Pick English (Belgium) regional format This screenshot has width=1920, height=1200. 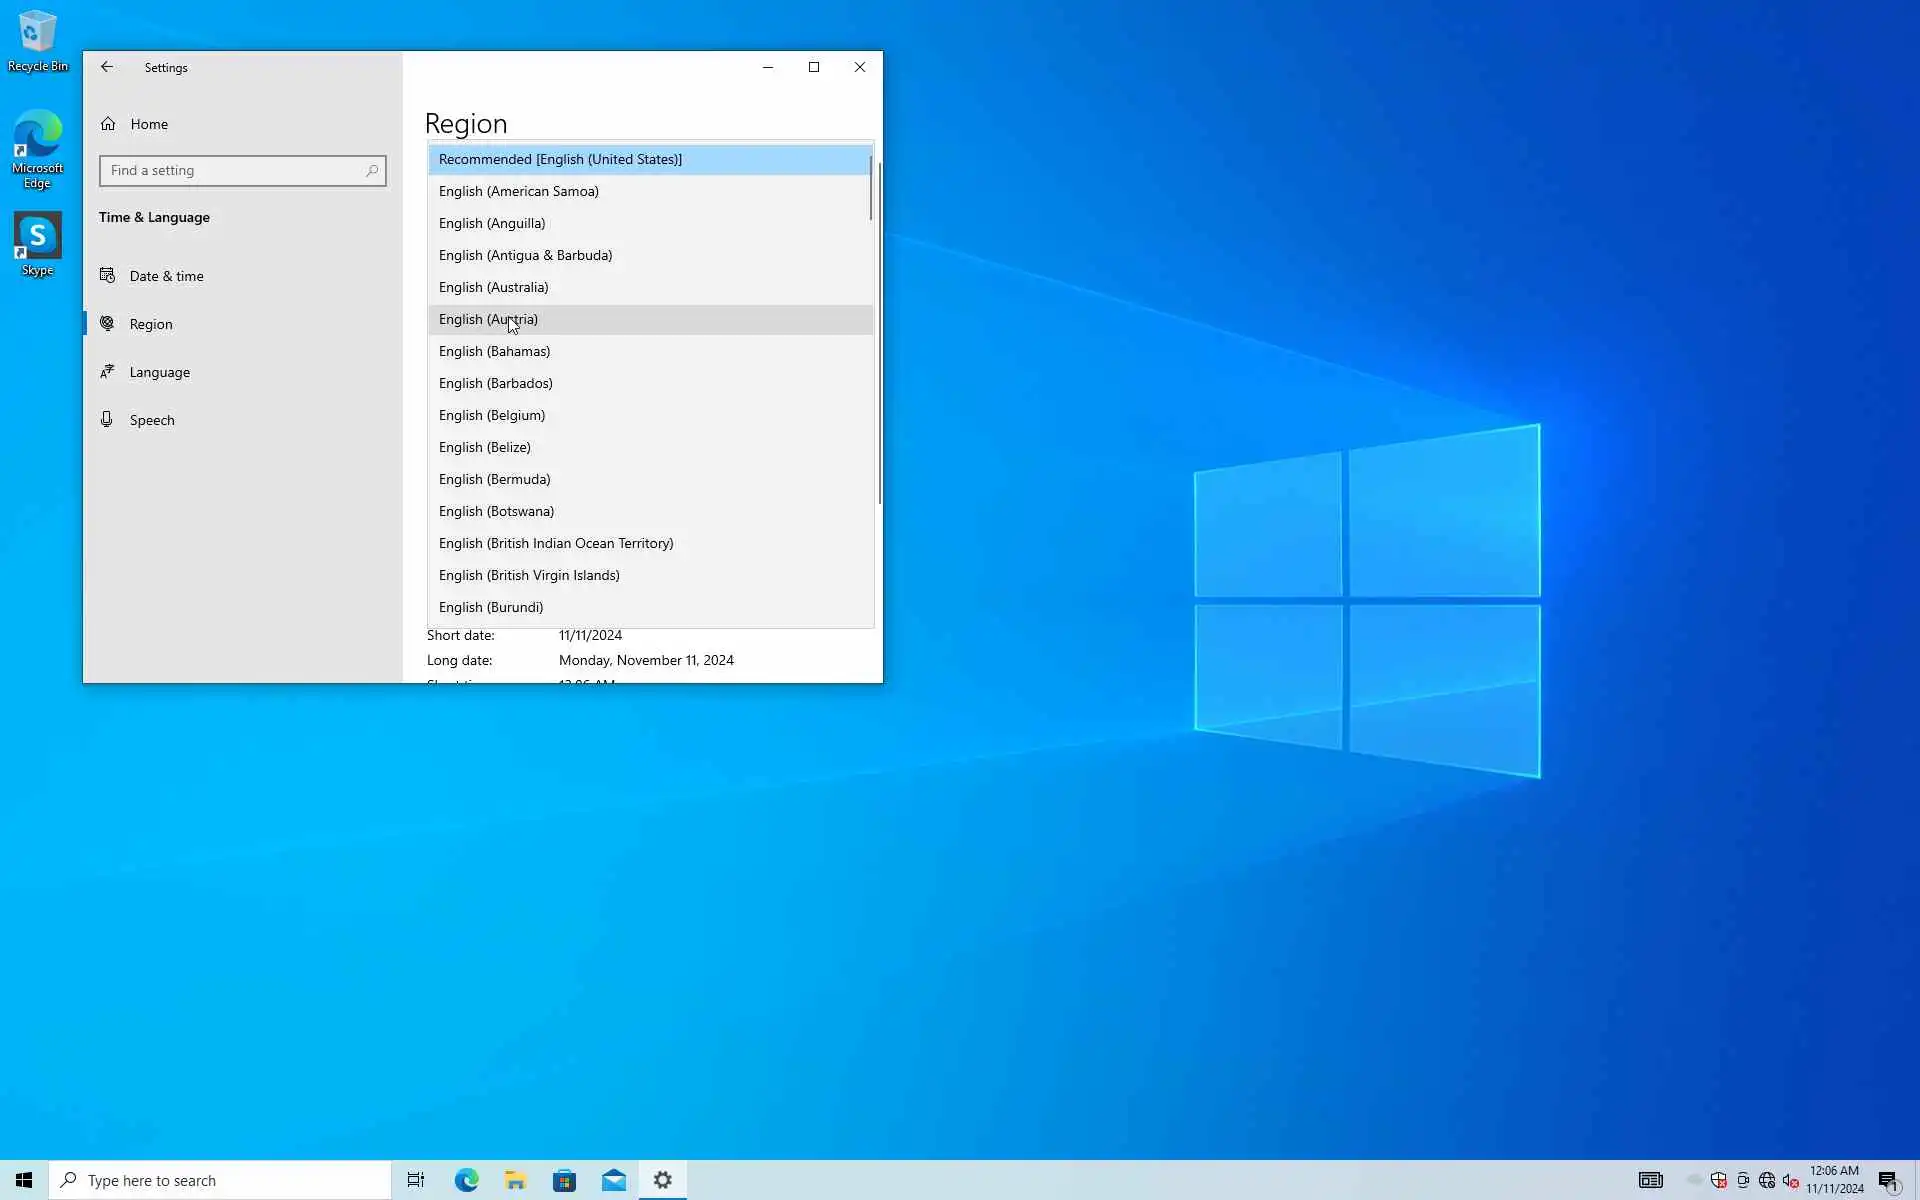(x=491, y=415)
